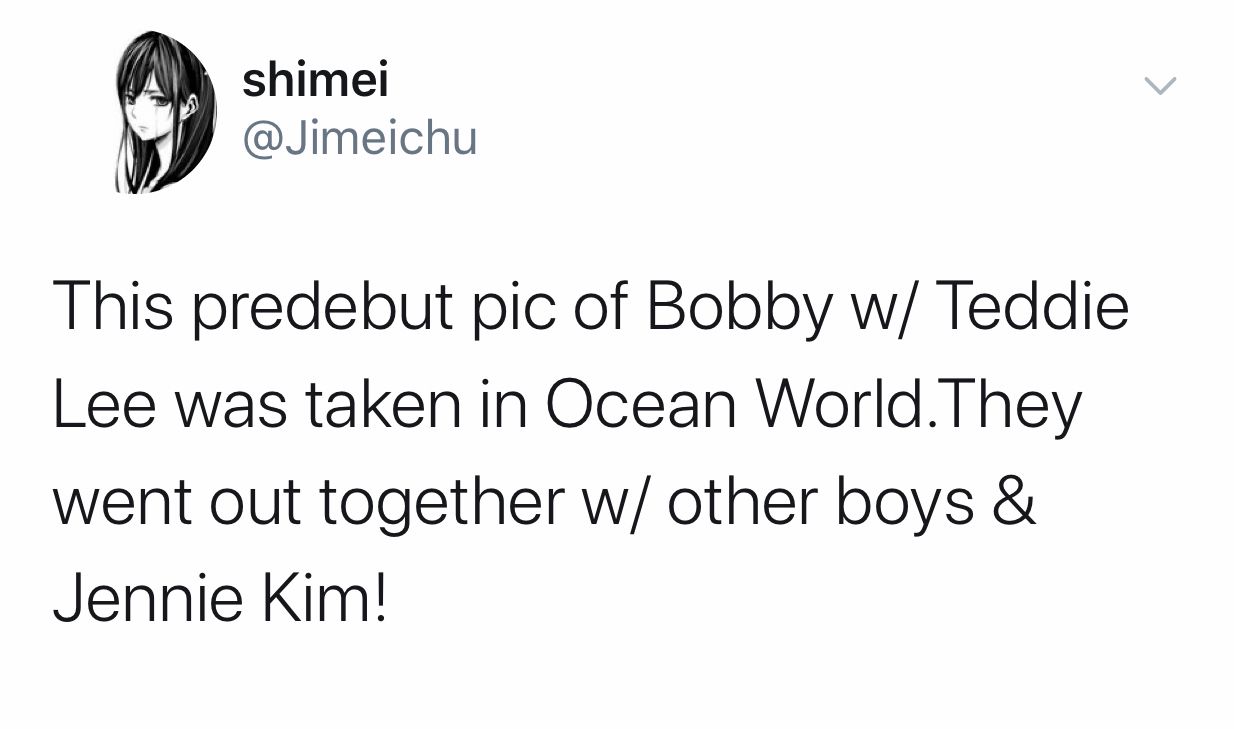Click the @Jimeichu handle
This screenshot has width=1234, height=729.
(360, 139)
